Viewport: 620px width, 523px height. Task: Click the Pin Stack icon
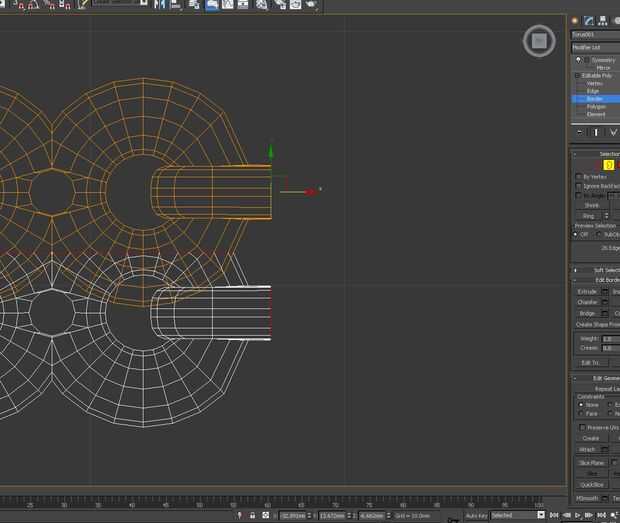[x=579, y=132]
